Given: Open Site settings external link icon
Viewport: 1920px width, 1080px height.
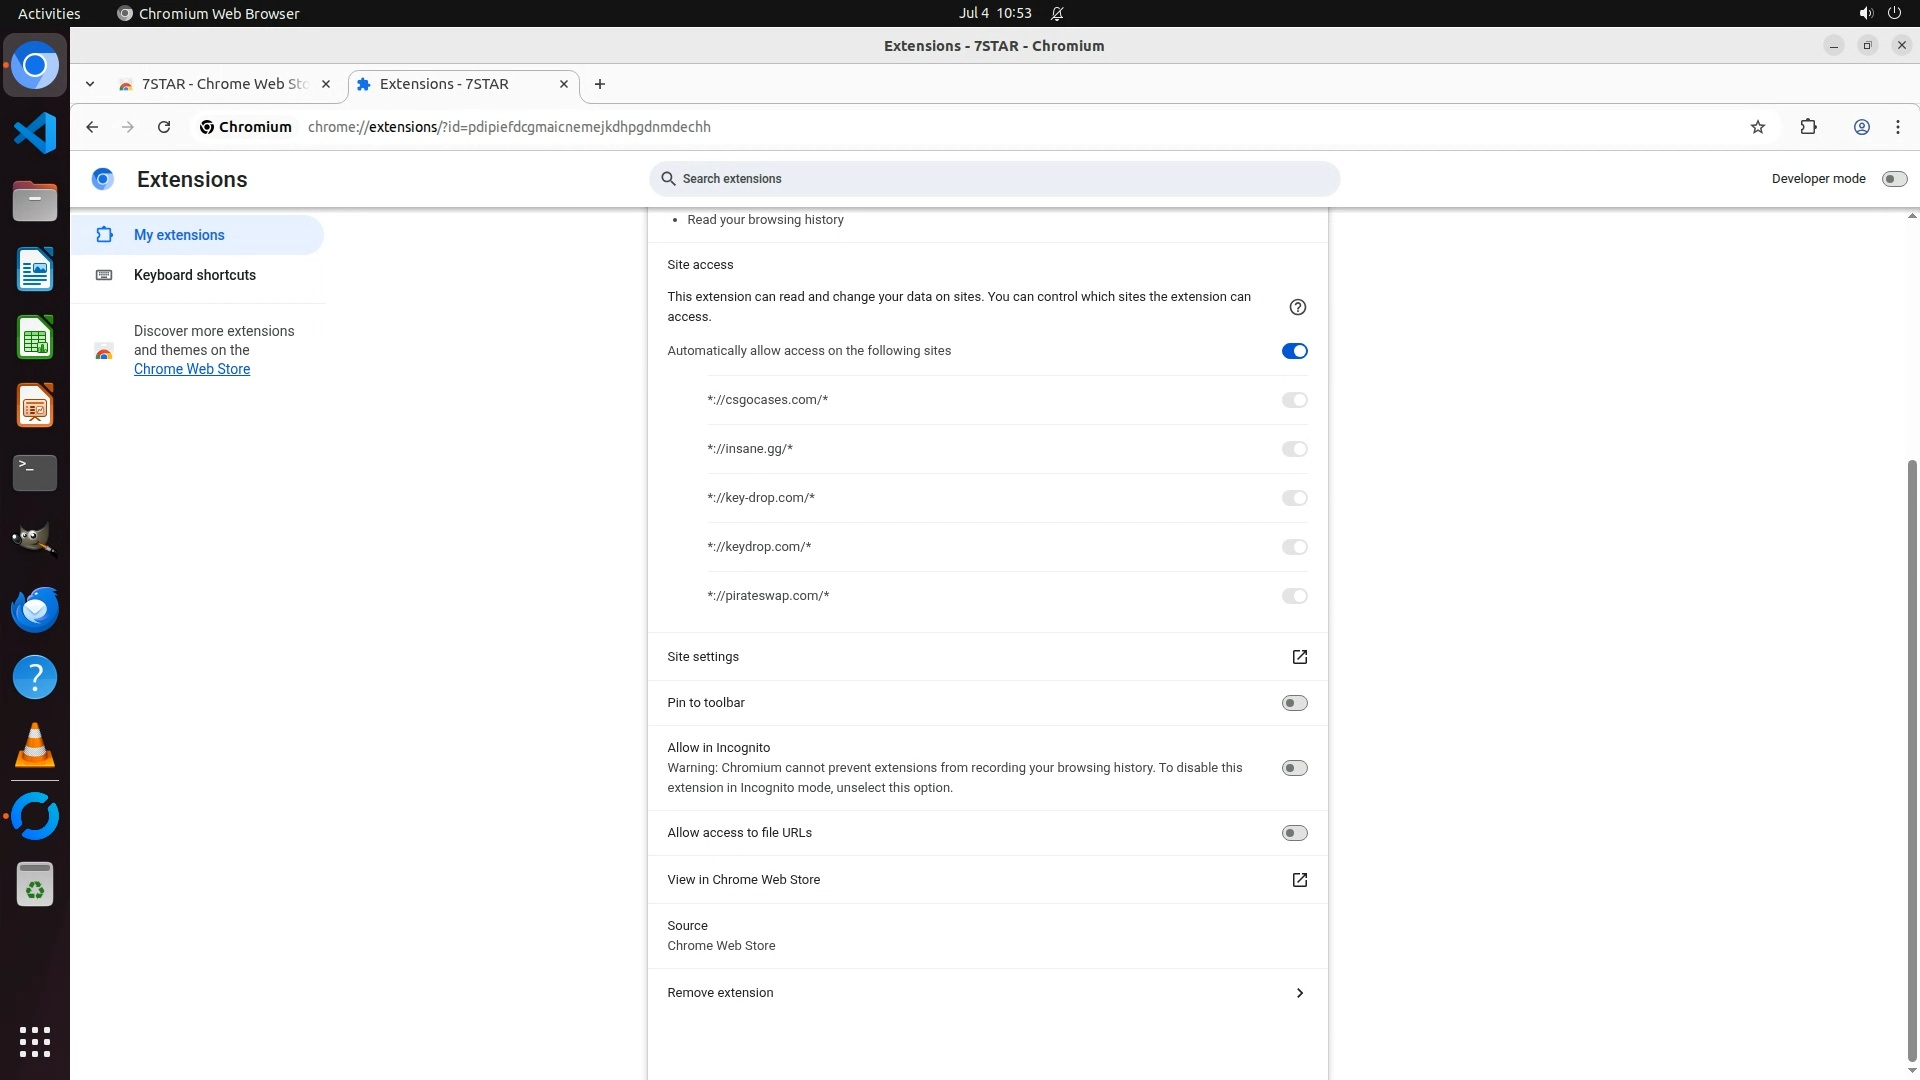Looking at the screenshot, I should pyautogui.click(x=1299, y=657).
